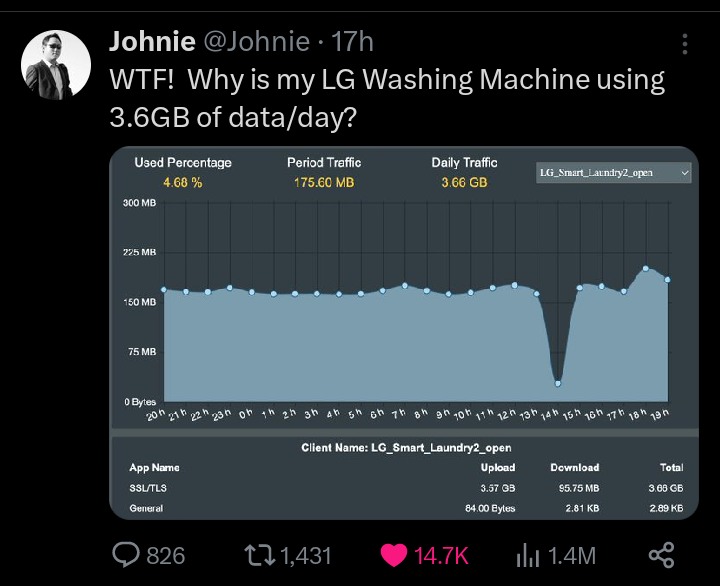Click the 17h timestamp link
The image size is (720, 586).
352,42
